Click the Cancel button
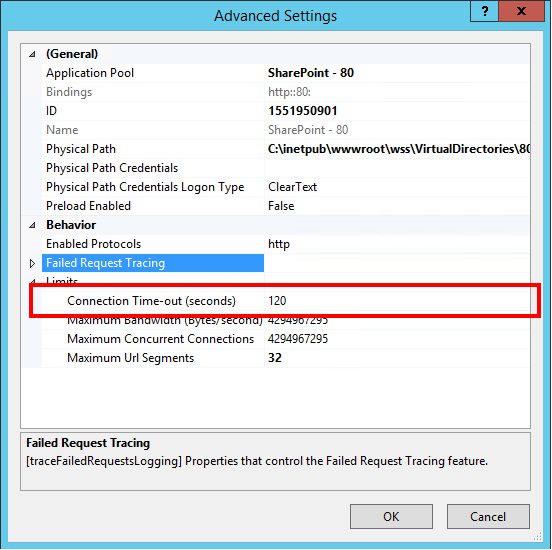 [x=488, y=517]
